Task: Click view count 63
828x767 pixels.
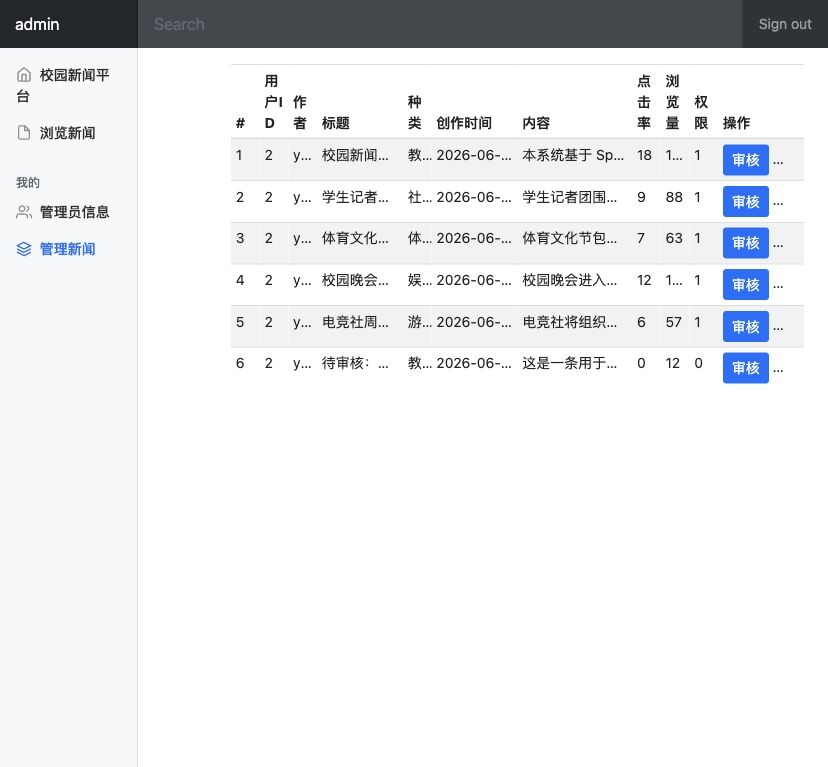Action: (674, 238)
